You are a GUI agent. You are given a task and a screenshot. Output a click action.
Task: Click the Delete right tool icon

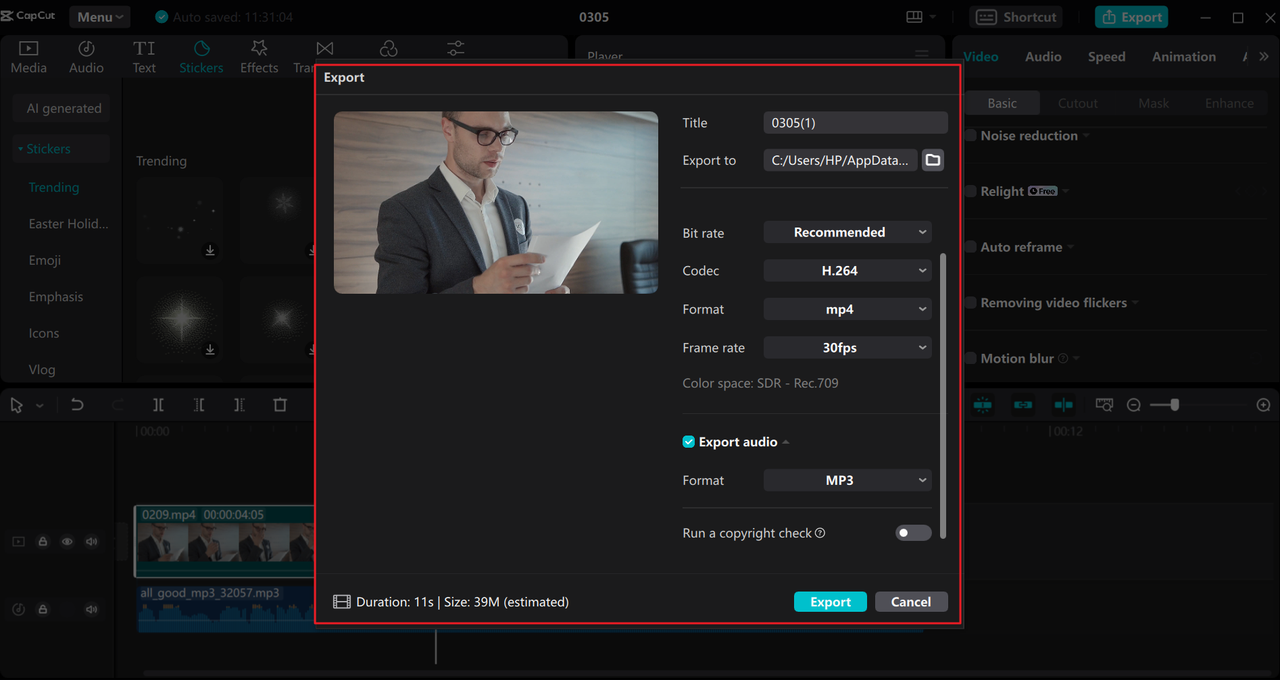pyautogui.click(x=239, y=405)
